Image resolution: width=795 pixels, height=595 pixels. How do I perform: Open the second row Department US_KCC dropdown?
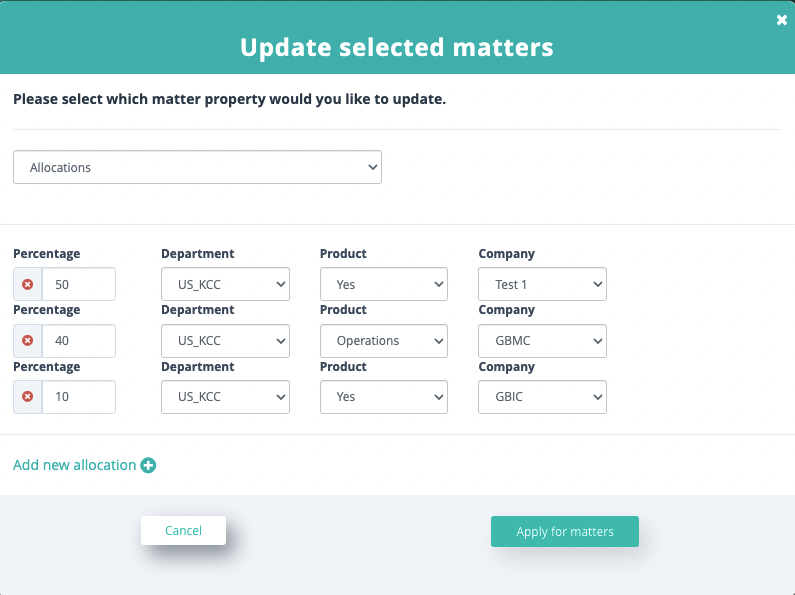click(226, 341)
